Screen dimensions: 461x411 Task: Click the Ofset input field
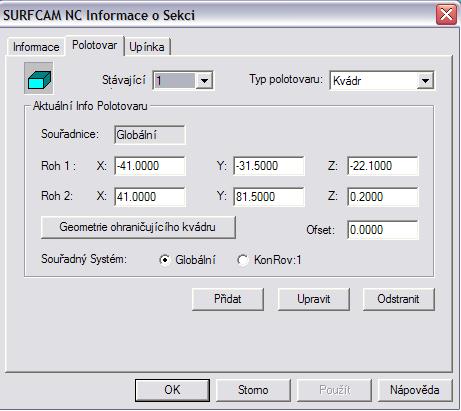coord(383,230)
